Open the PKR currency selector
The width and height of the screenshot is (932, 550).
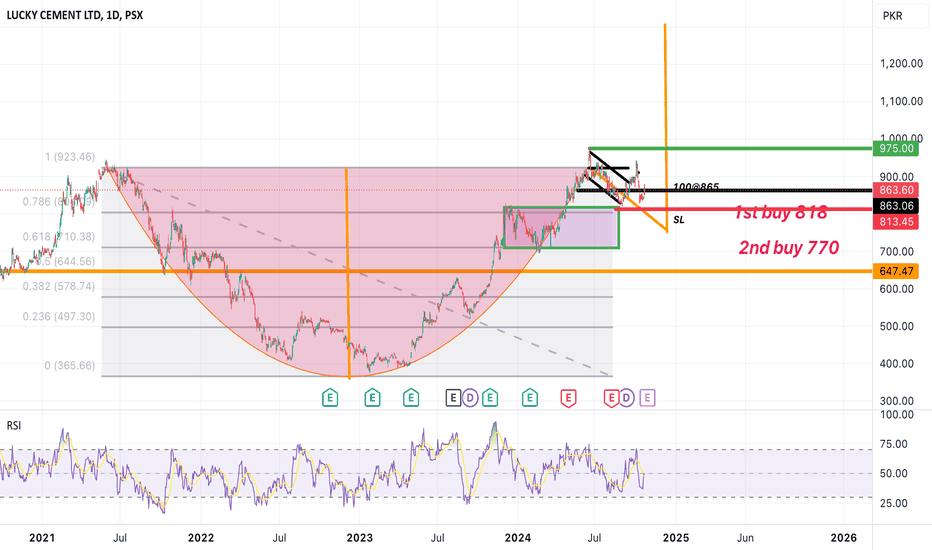pos(901,16)
